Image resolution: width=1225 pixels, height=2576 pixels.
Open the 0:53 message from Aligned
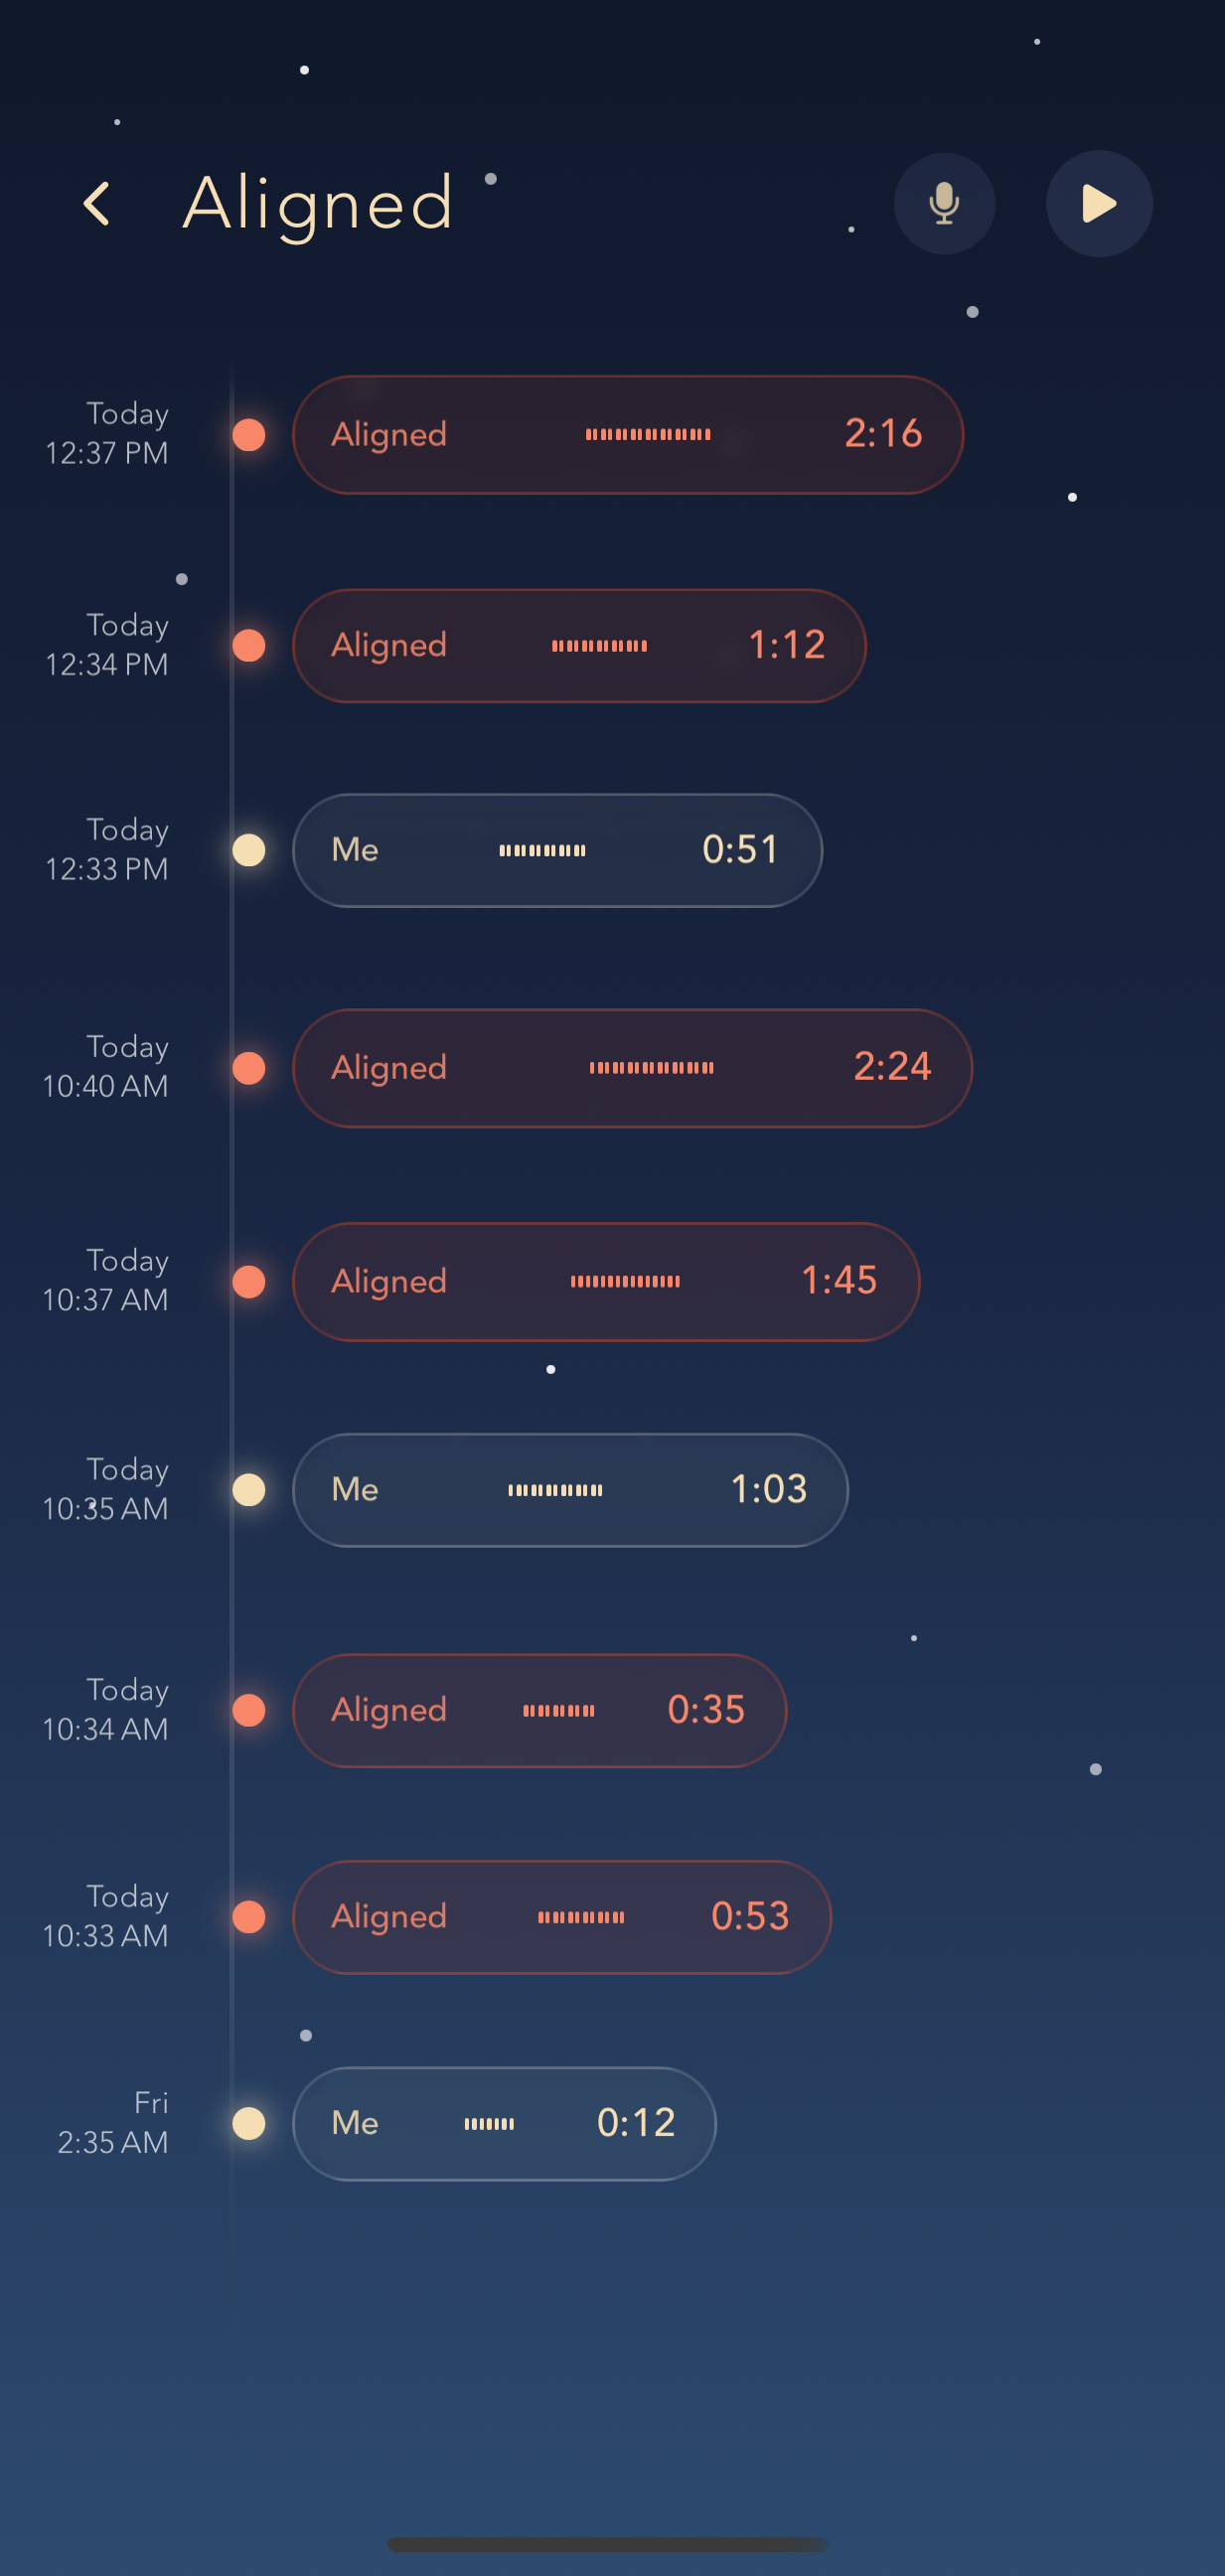point(560,1916)
